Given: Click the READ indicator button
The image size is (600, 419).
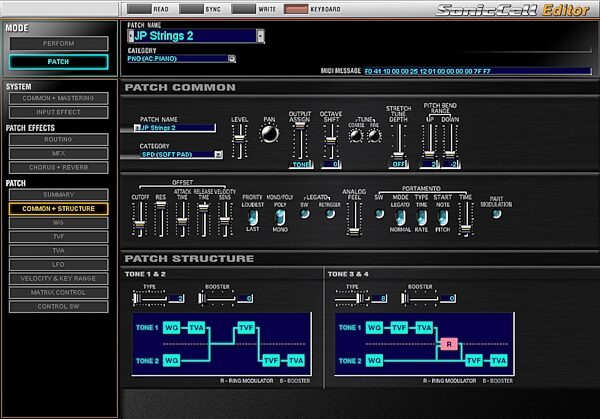Looking at the screenshot, I should tap(139, 9).
